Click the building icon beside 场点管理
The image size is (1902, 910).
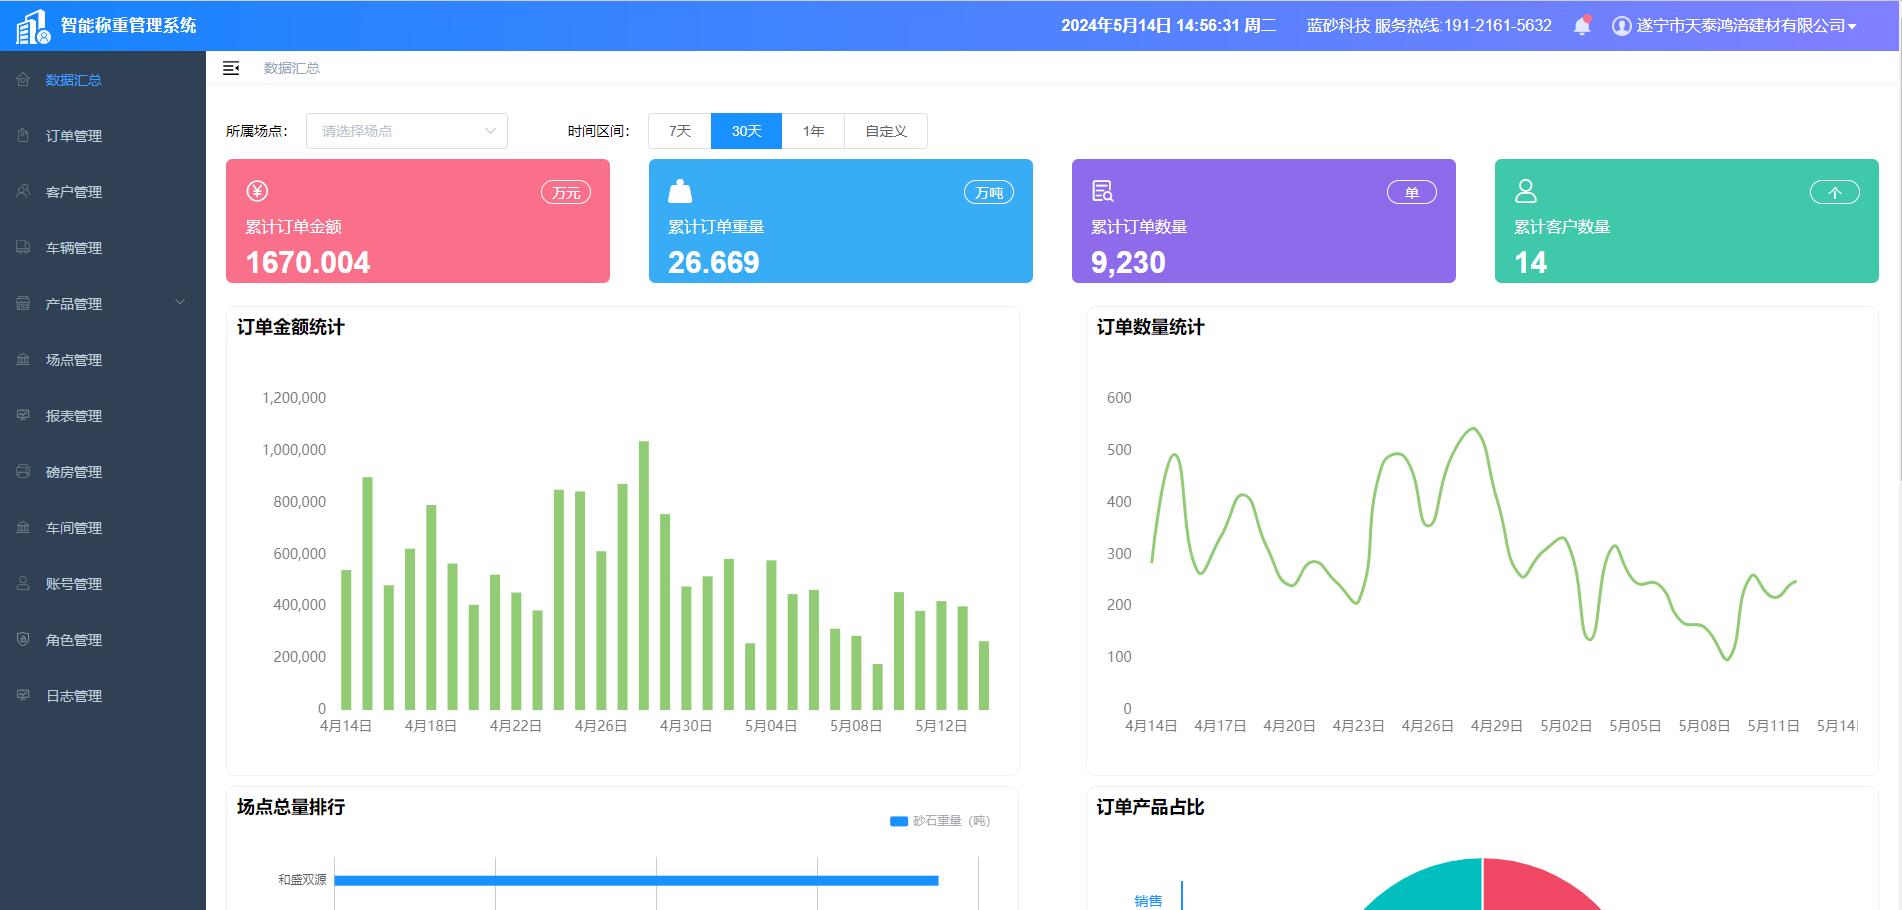pos(23,359)
